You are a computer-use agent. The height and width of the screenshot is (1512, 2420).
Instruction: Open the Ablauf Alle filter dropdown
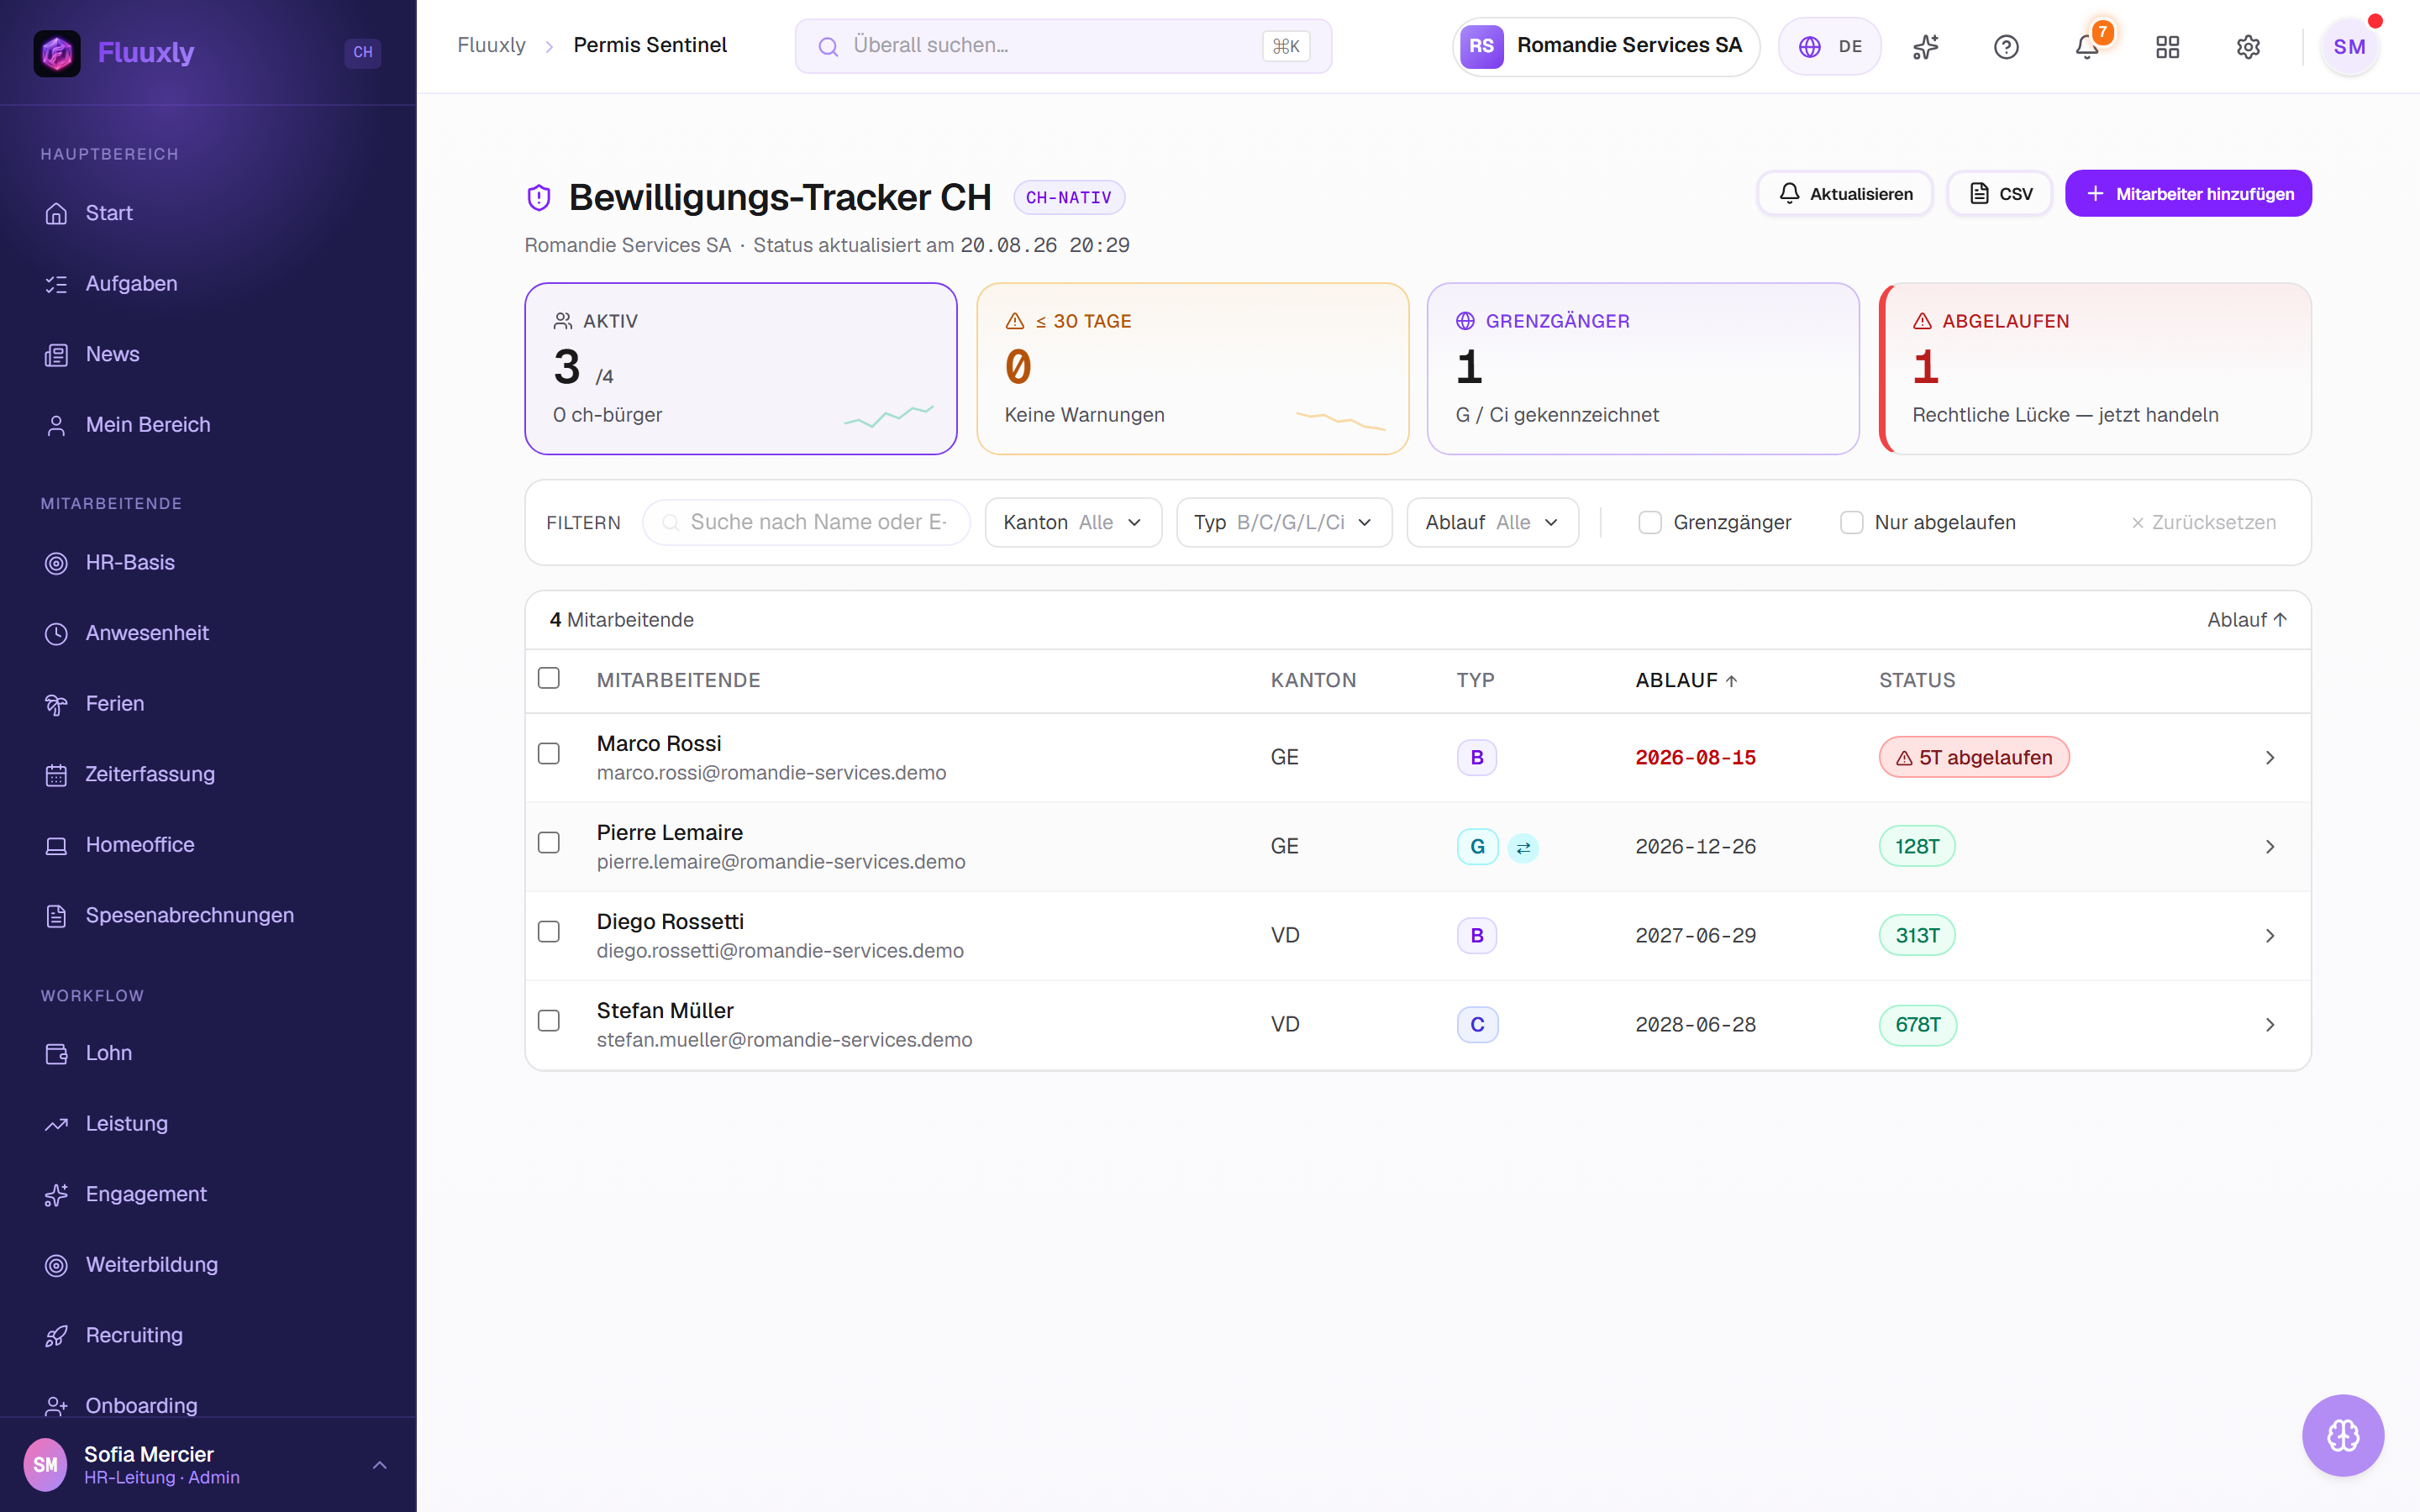(1492, 522)
